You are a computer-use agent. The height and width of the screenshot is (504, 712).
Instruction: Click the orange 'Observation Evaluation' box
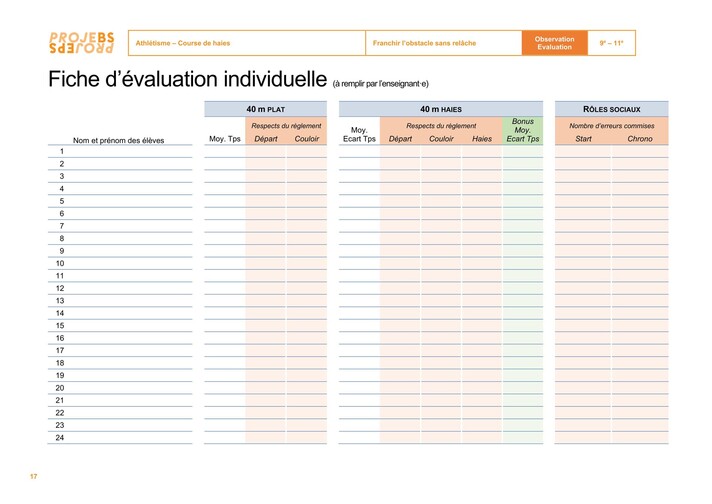pos(554,43)
